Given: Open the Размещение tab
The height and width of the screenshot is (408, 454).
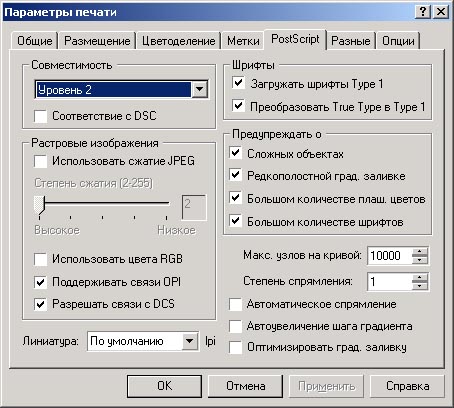Looking at the screenshot, I should click(97, 41).
